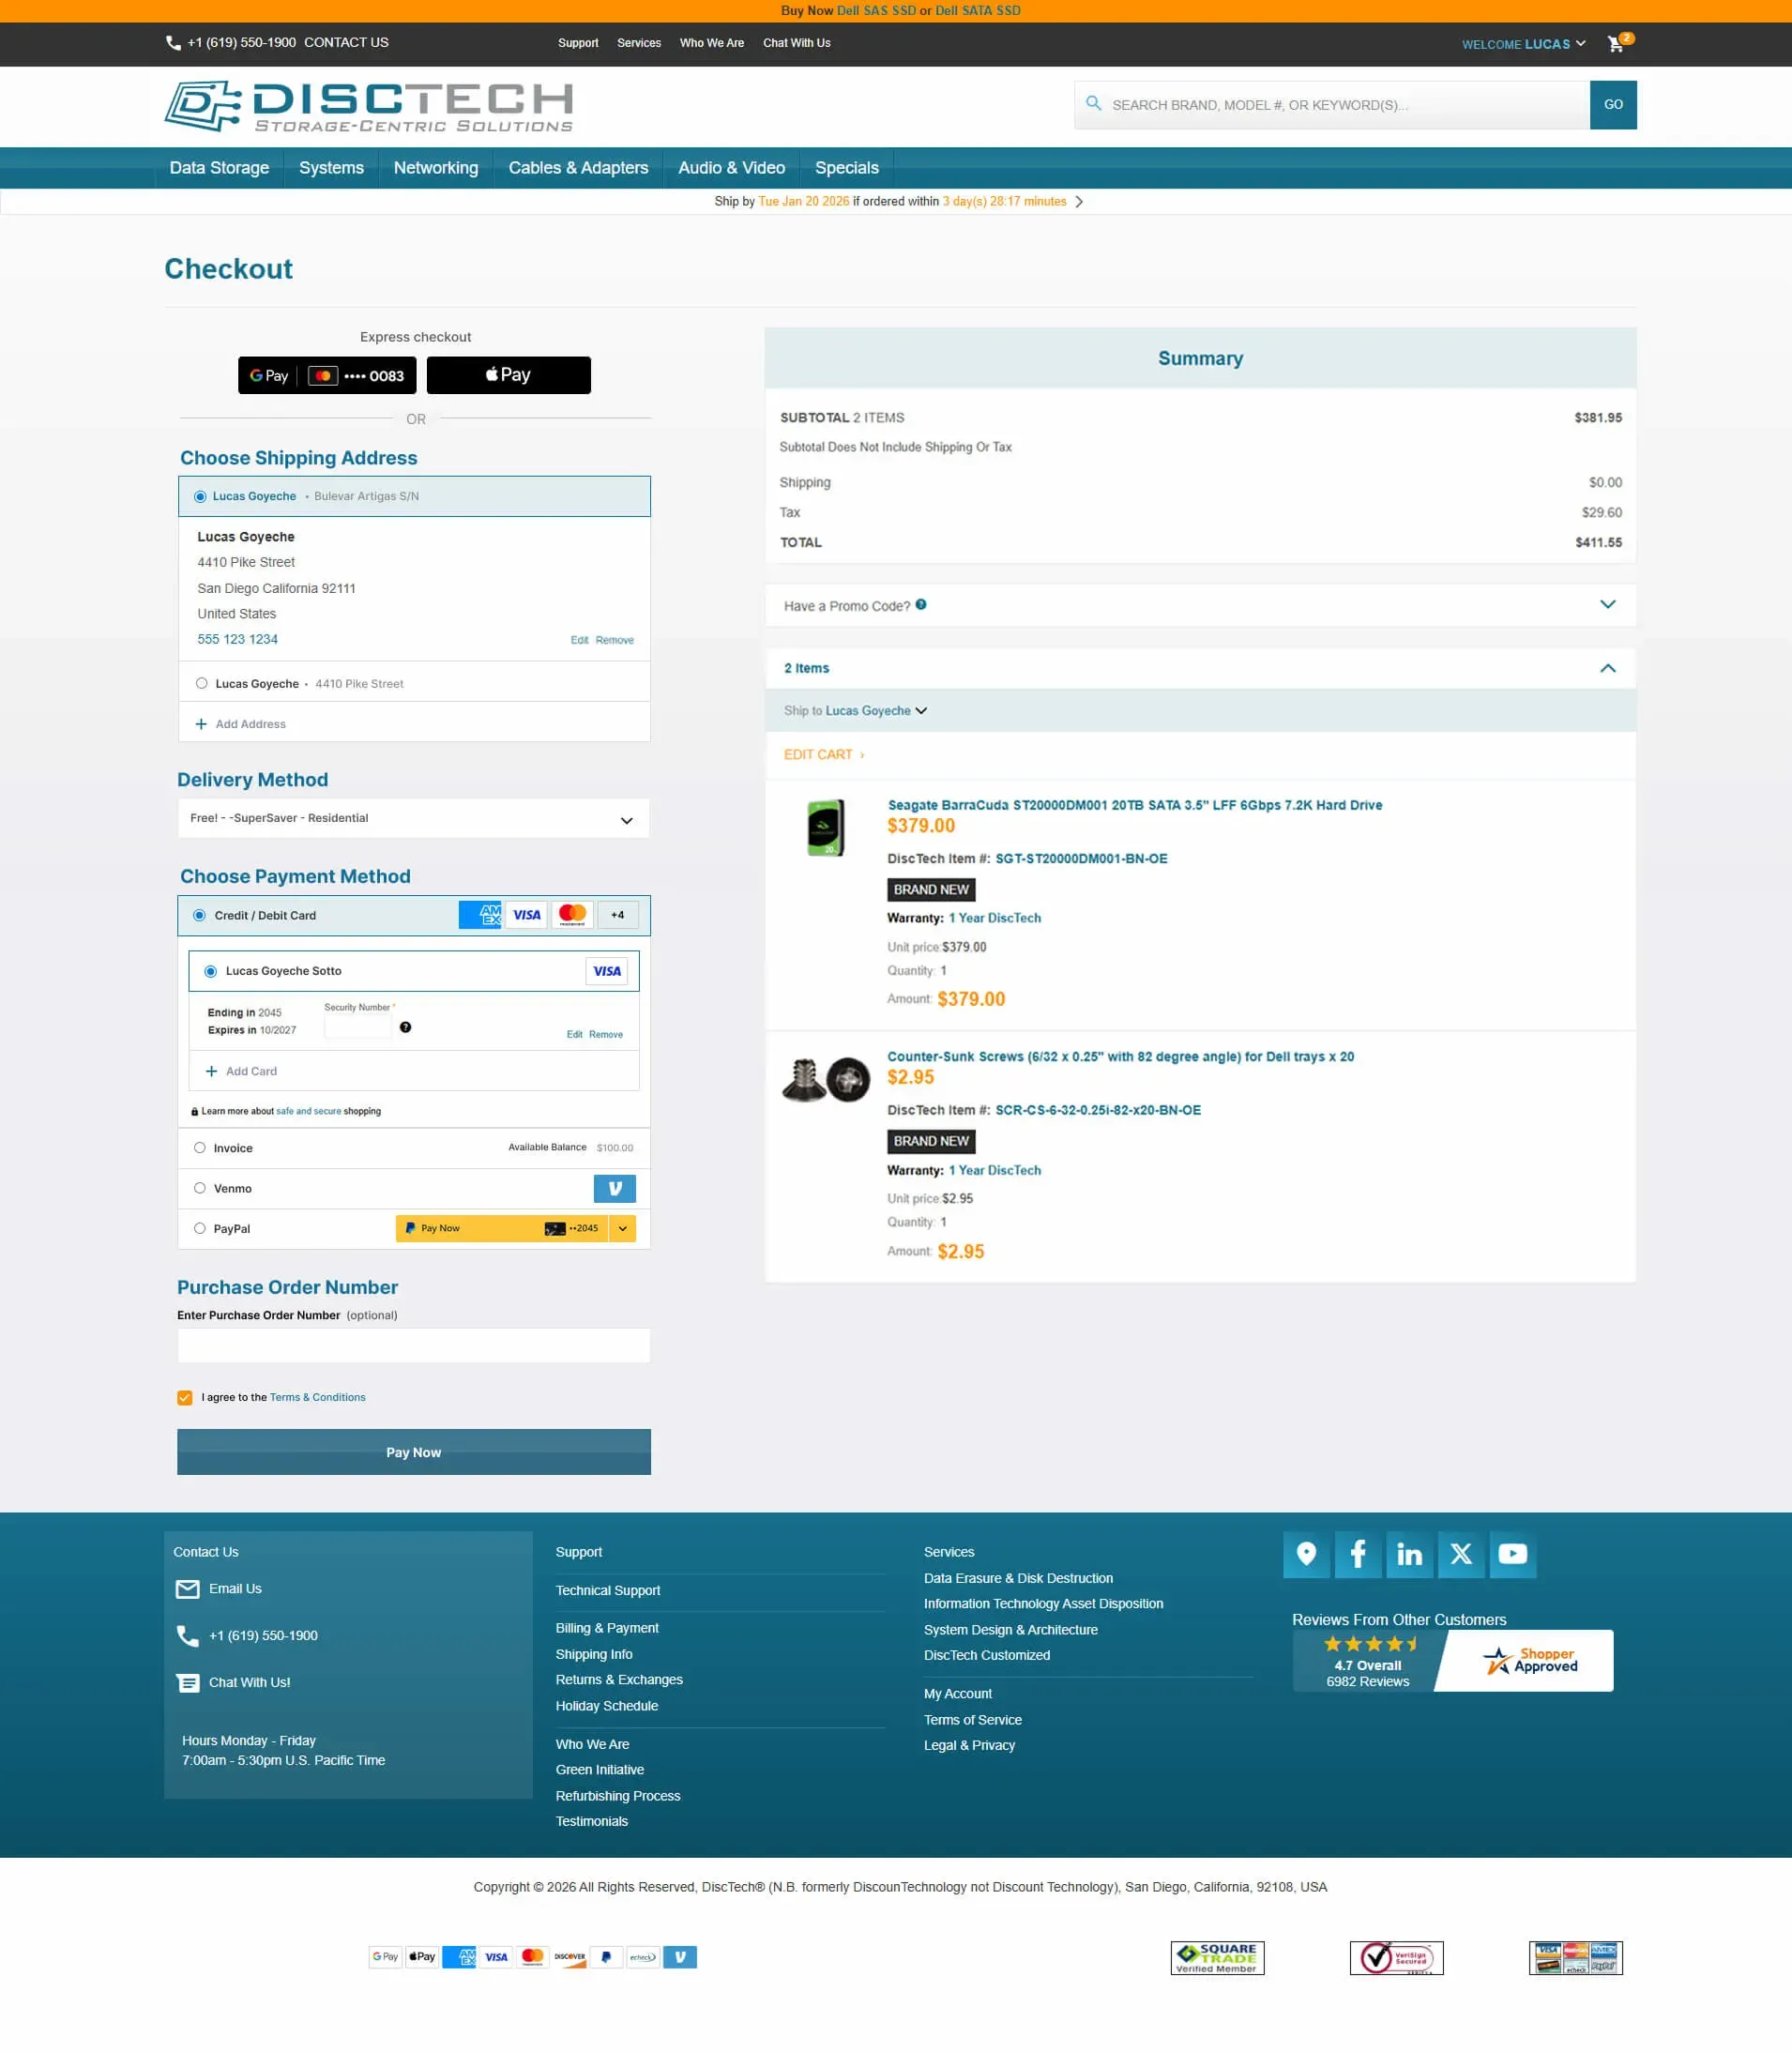
Task: Select Apple Pay express checkout
Action: click(x=509, y=375)
